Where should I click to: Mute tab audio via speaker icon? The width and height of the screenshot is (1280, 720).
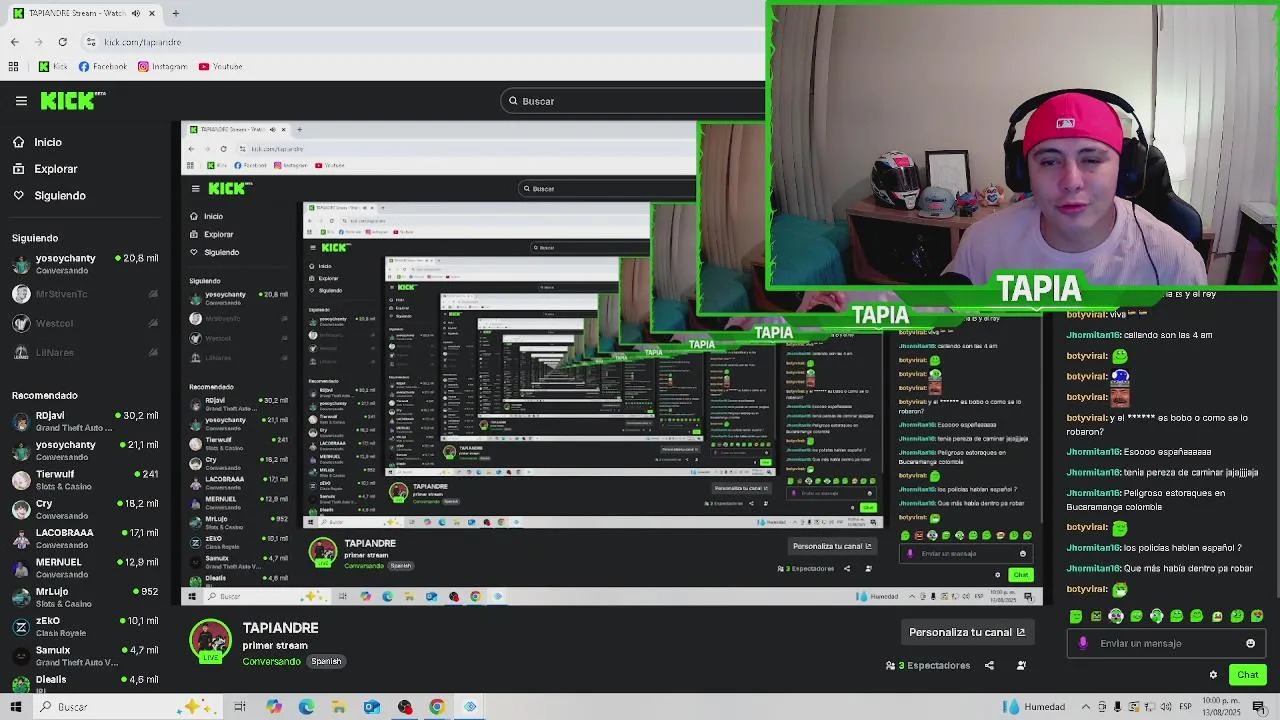pos(136,13)
